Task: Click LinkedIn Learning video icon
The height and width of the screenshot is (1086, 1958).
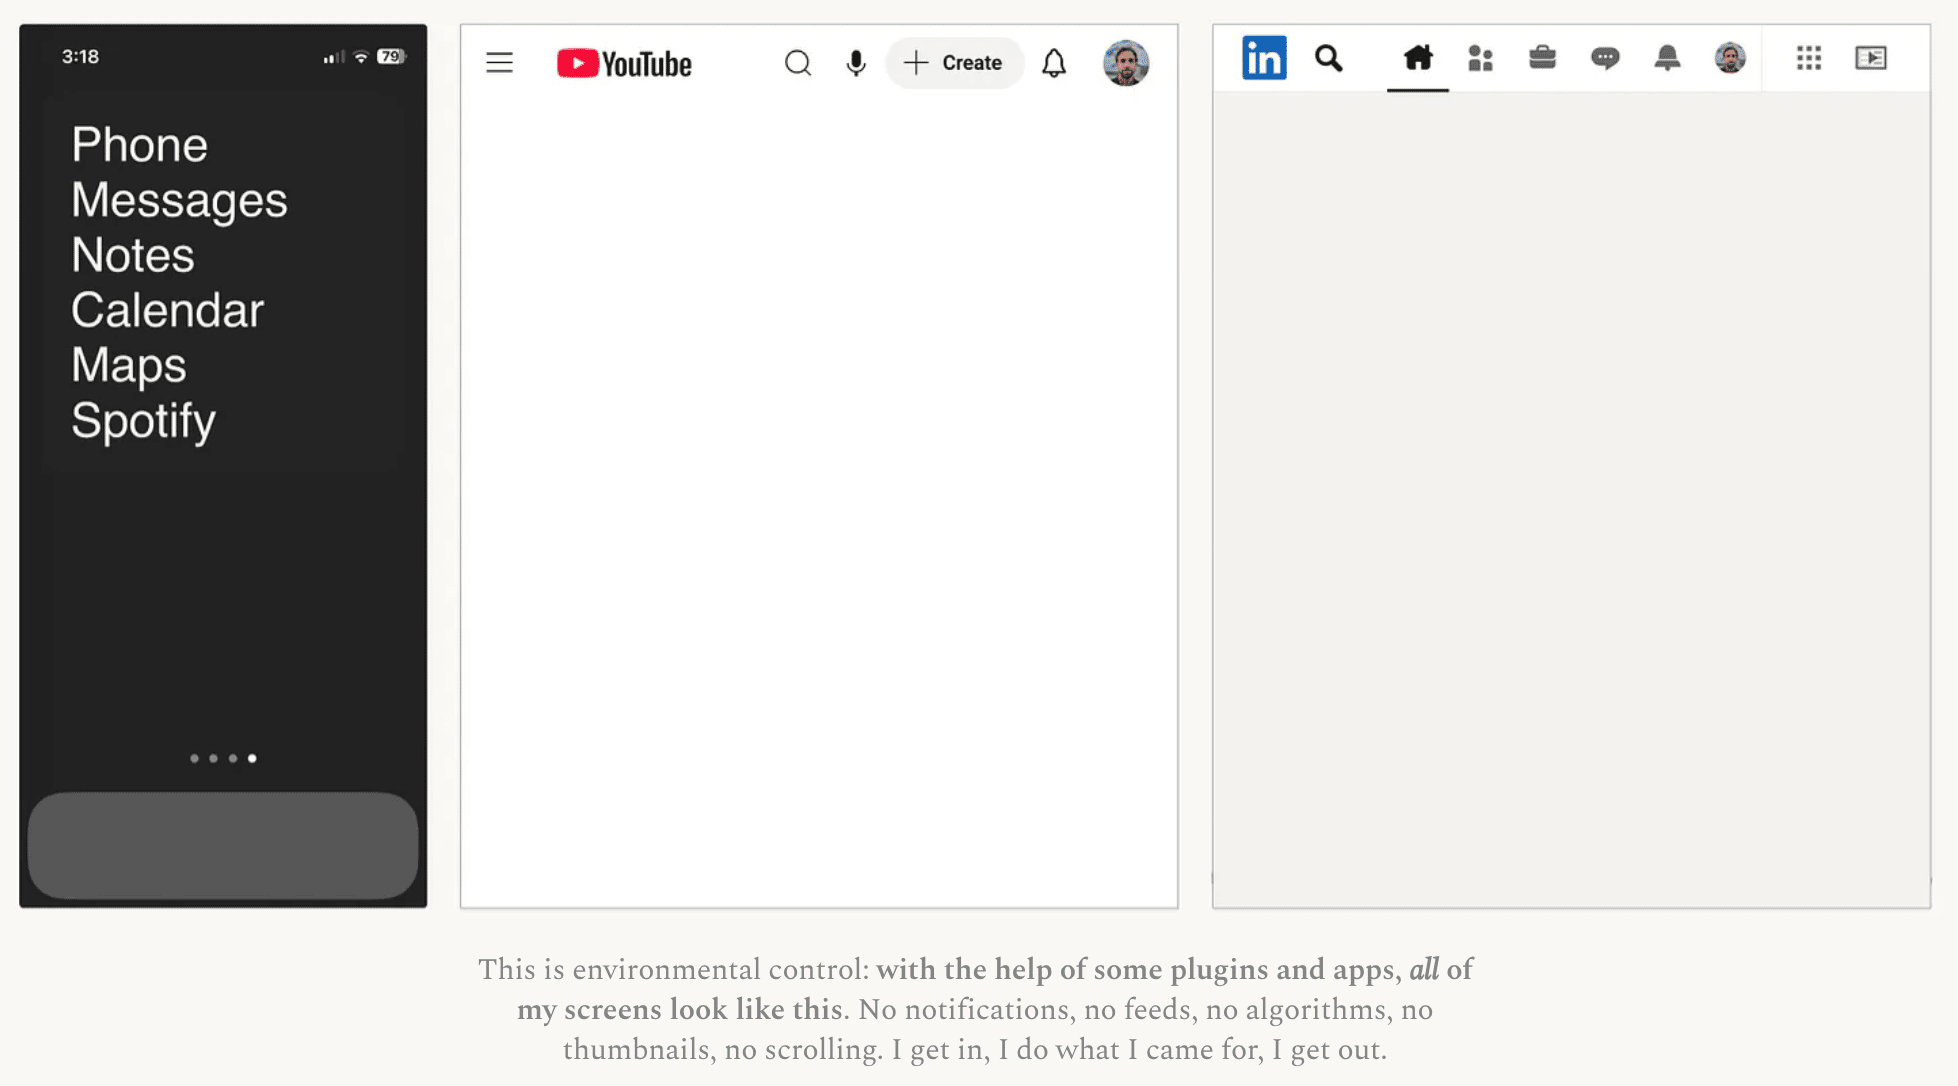Action: point(1870,58)
